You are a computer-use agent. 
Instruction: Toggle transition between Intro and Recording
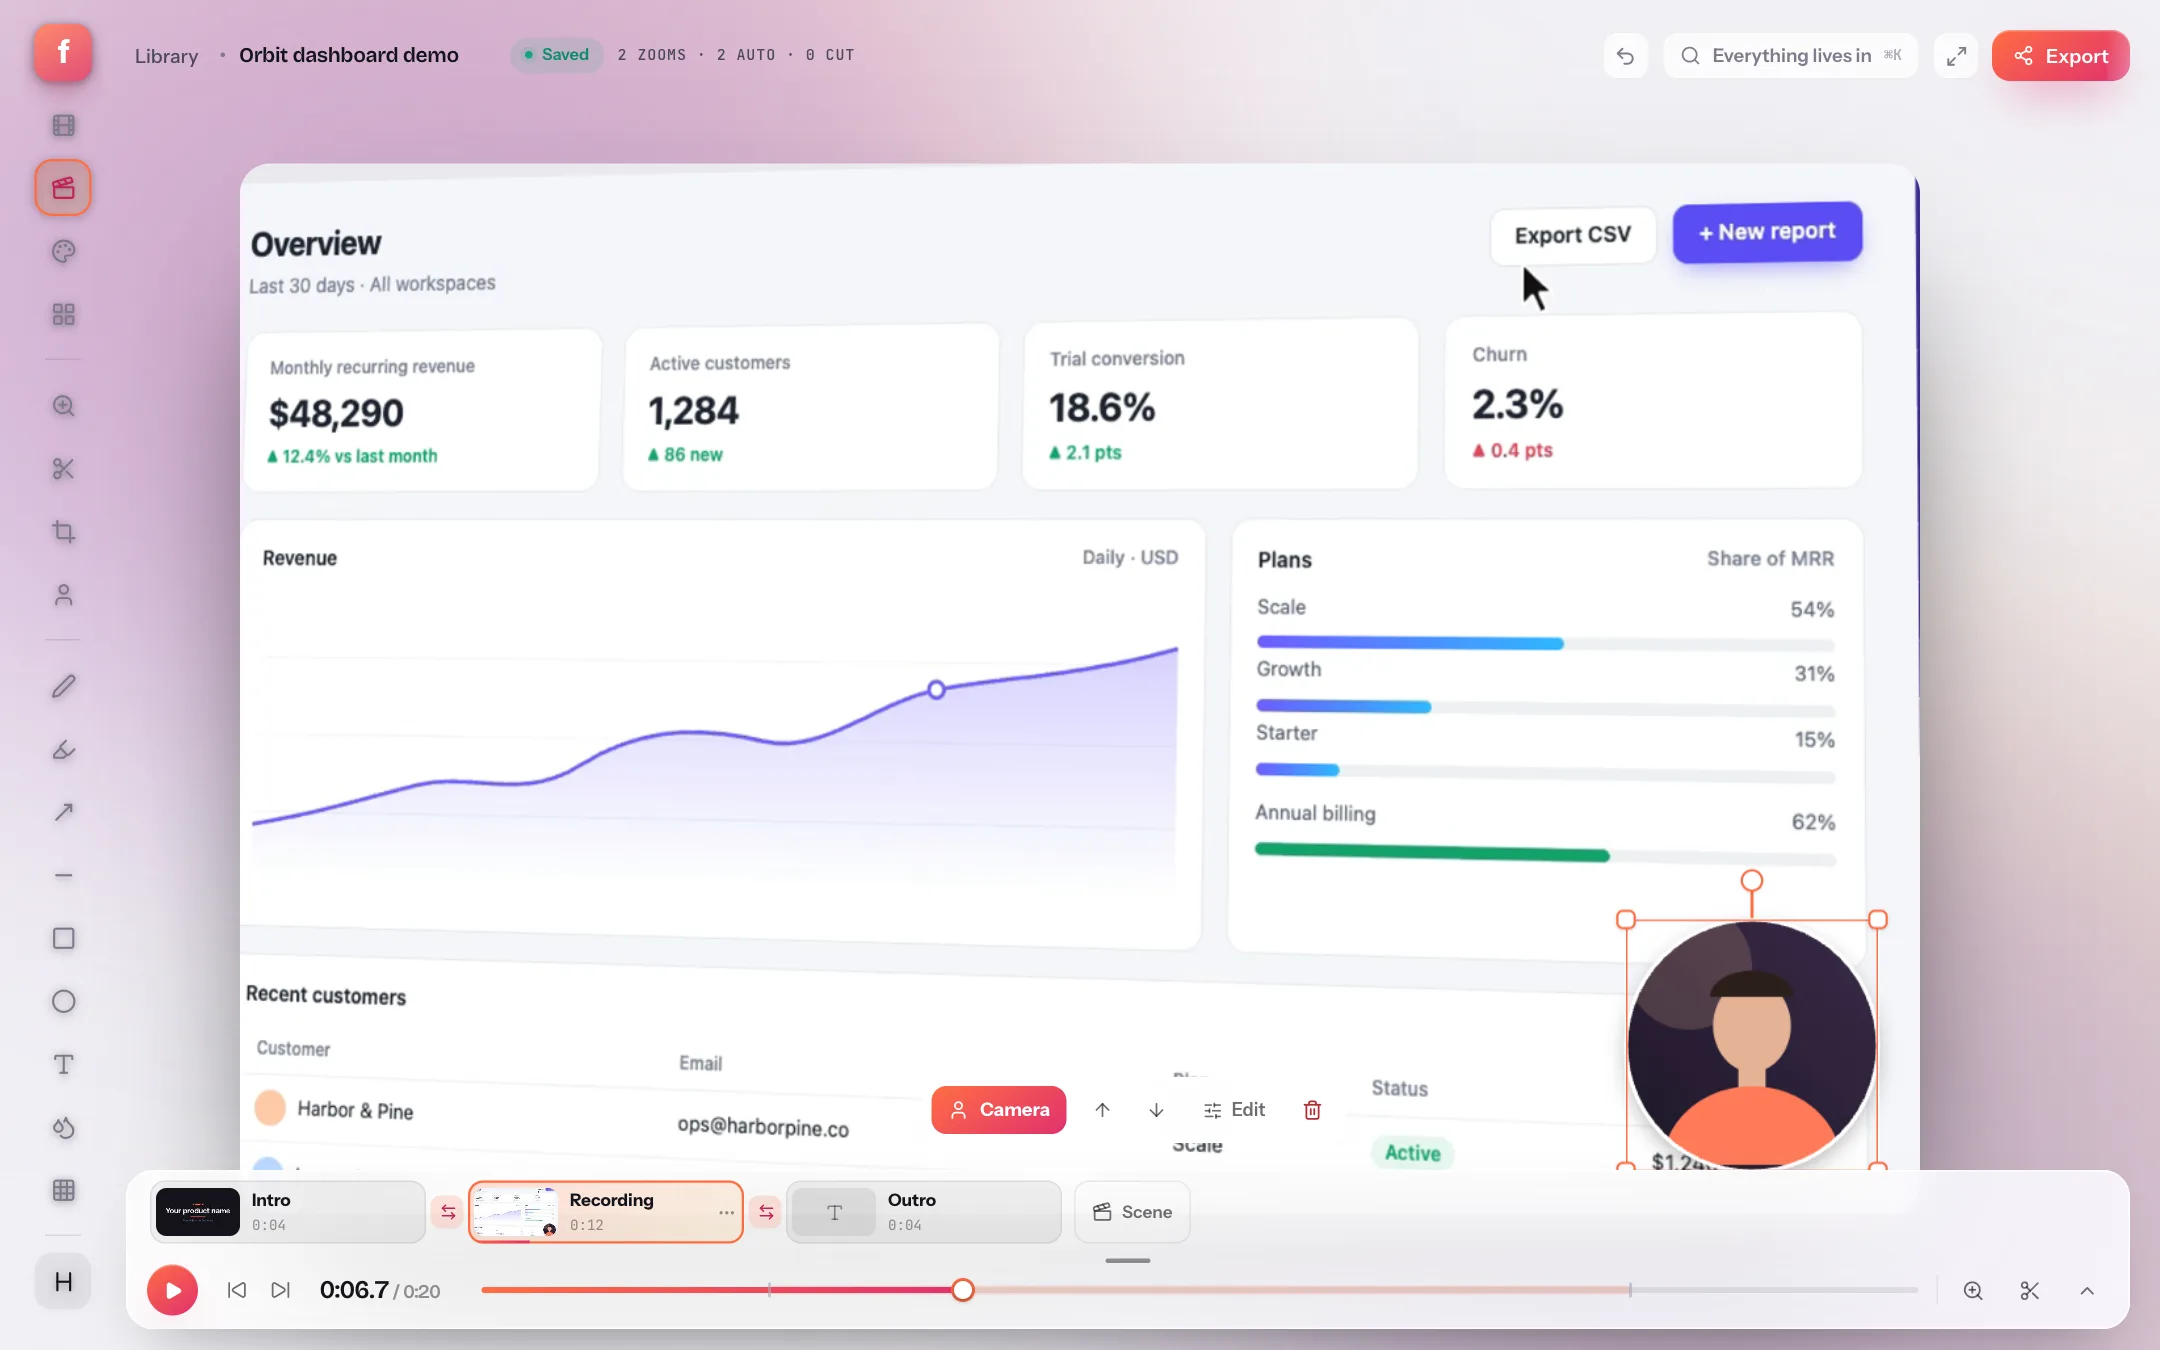(x=448, y=1212)
